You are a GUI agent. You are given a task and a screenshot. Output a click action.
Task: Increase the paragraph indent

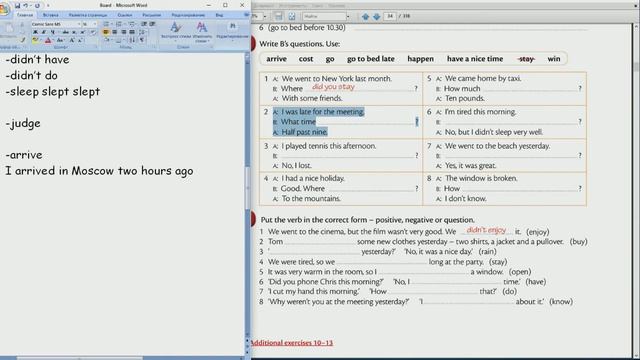tap(152, 24)
